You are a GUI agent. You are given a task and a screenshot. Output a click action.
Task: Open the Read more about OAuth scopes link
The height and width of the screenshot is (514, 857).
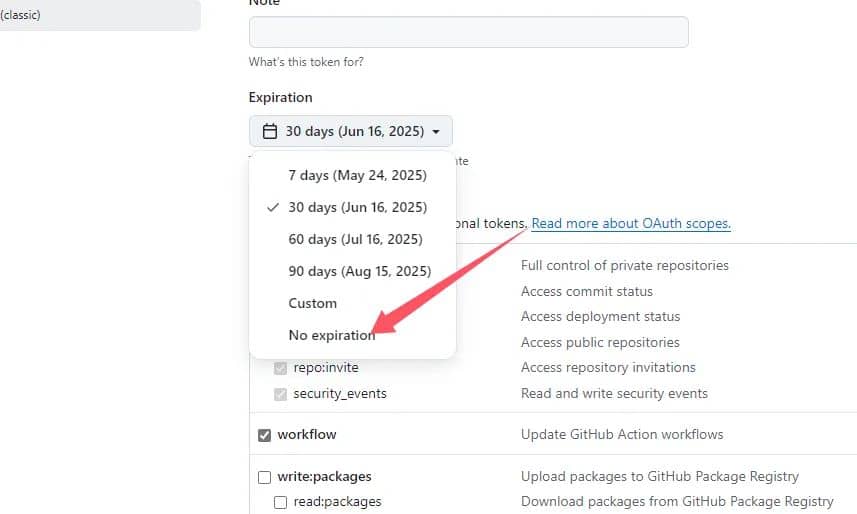[x=631, y=224]
